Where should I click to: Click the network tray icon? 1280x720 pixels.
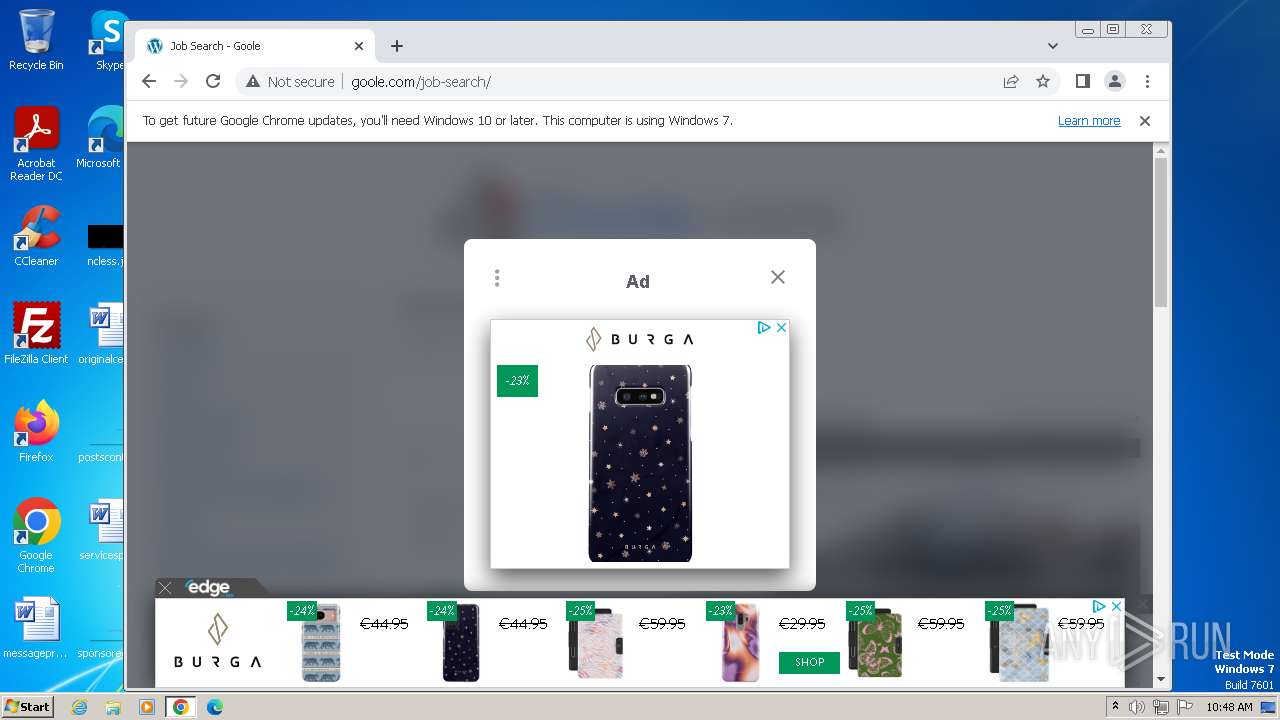(x=1161, y=707)
